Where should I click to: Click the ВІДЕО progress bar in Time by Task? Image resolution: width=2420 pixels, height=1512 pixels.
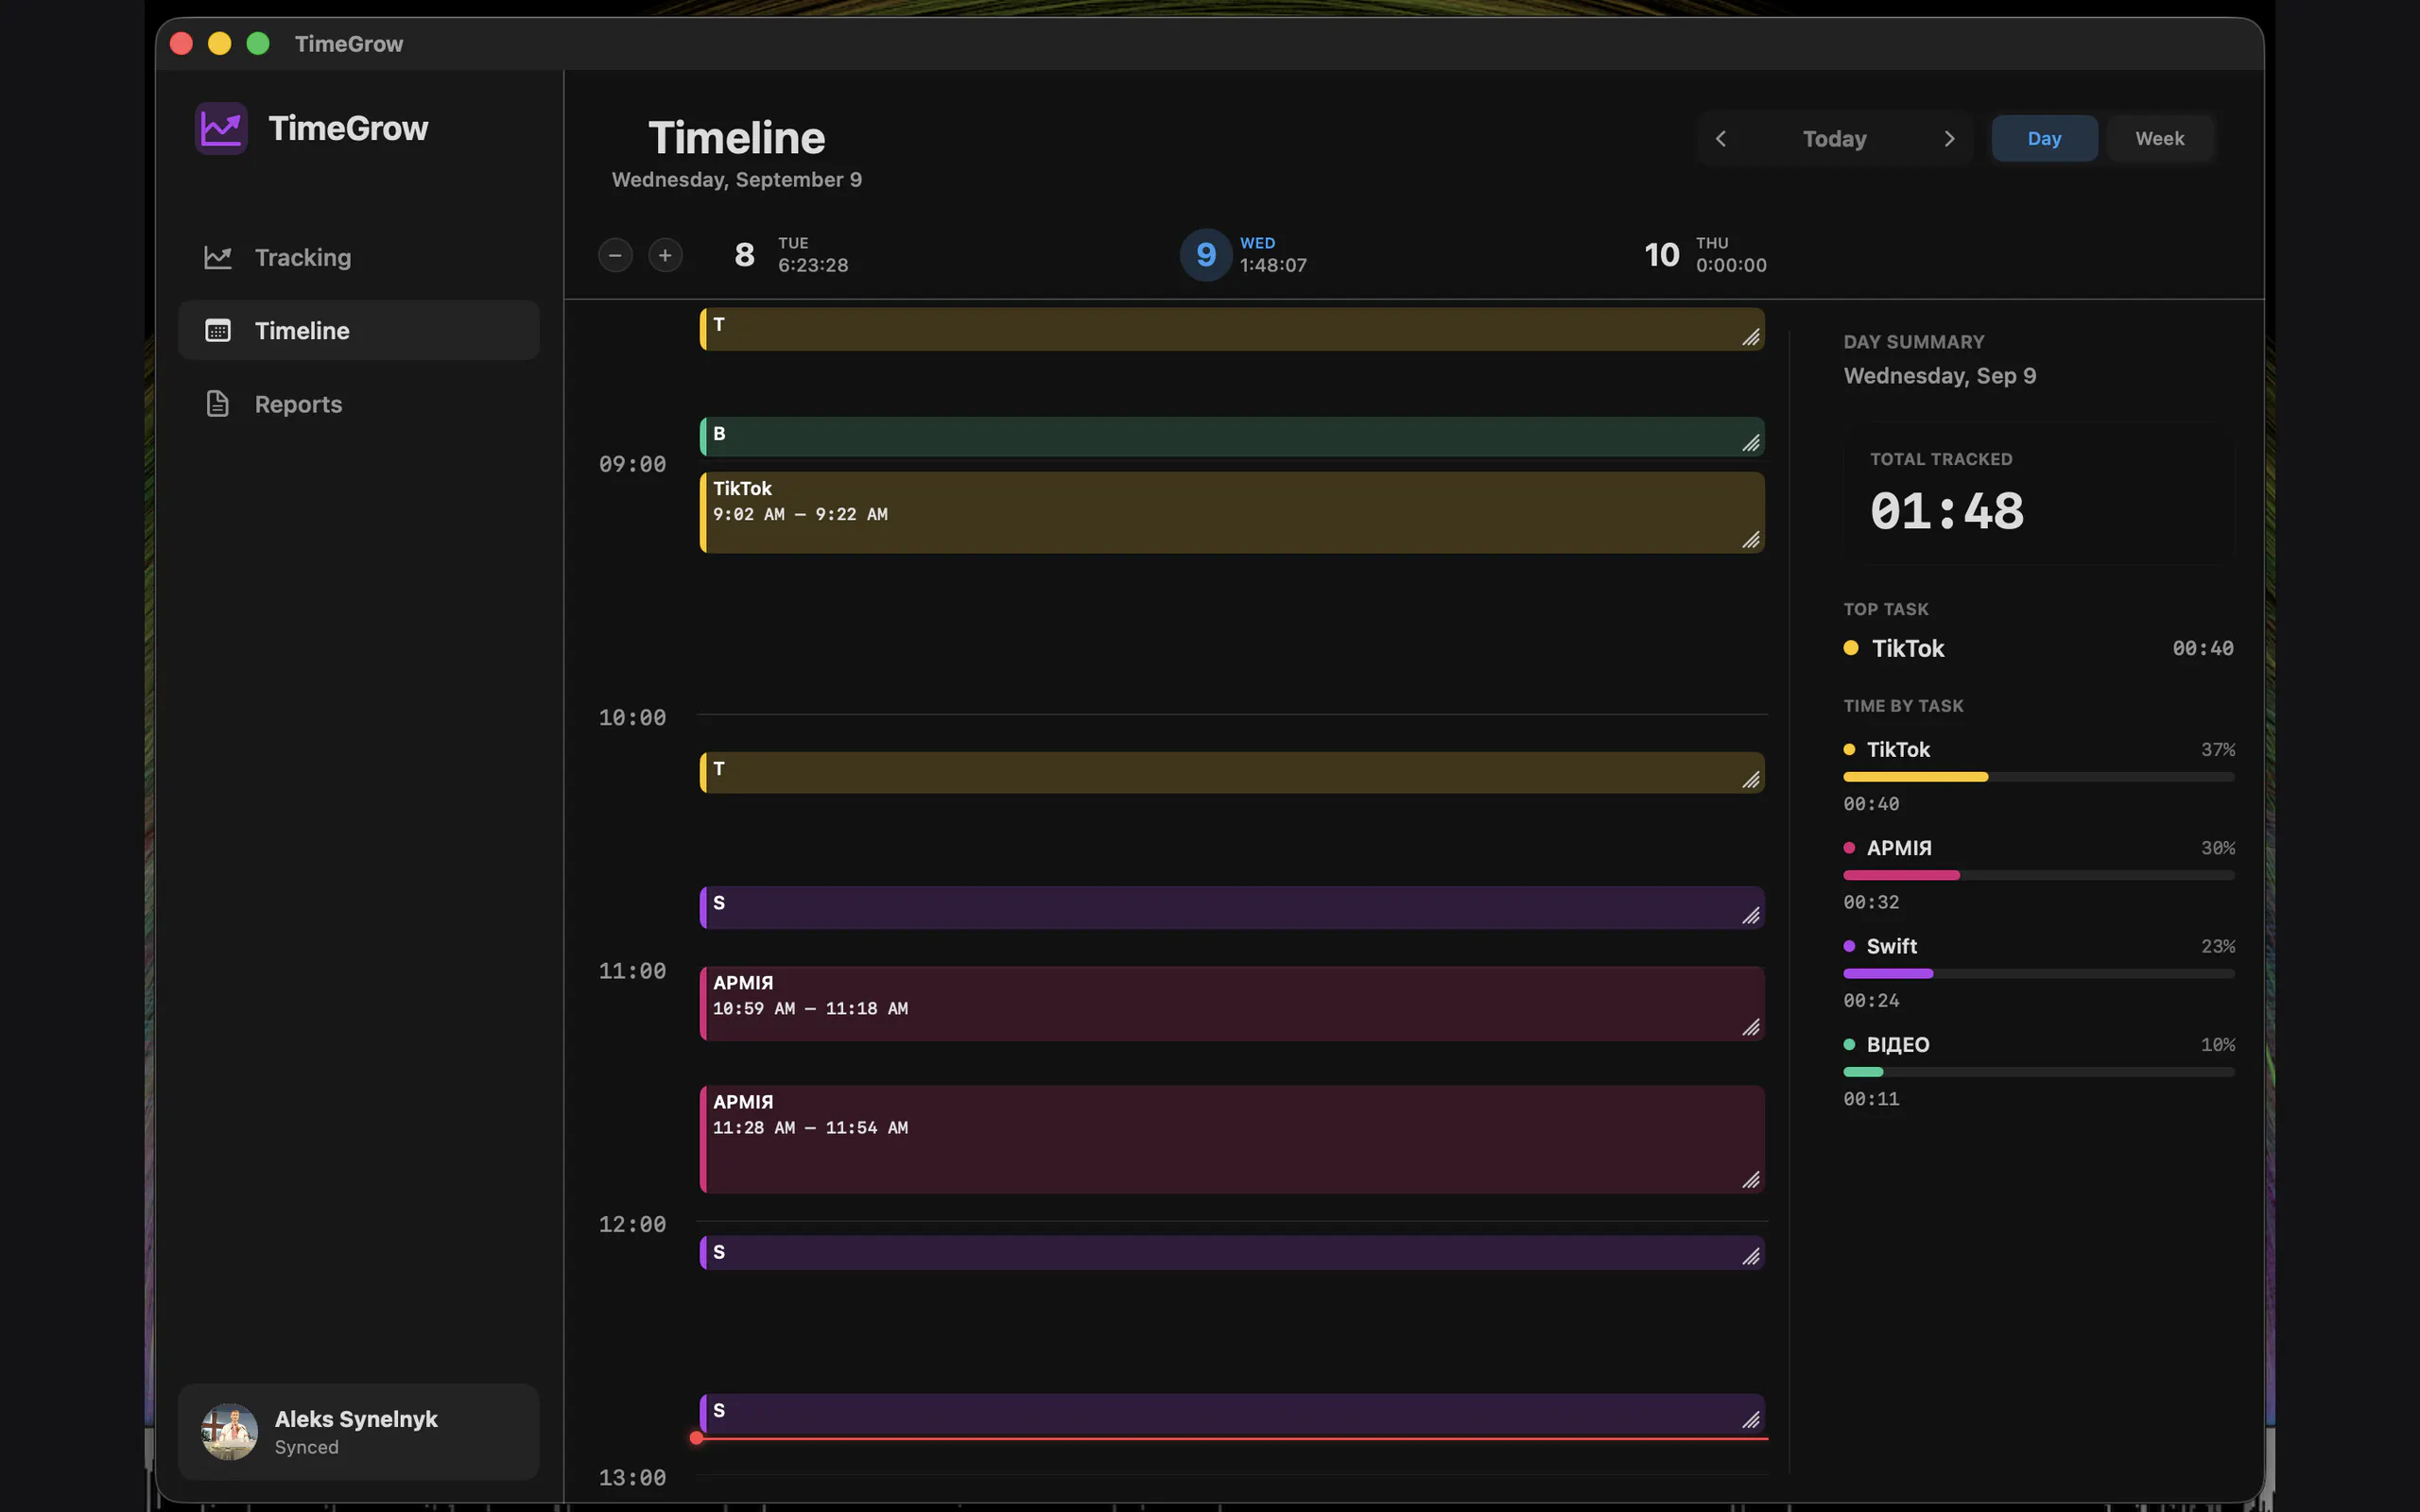tap(2038, 1071)
